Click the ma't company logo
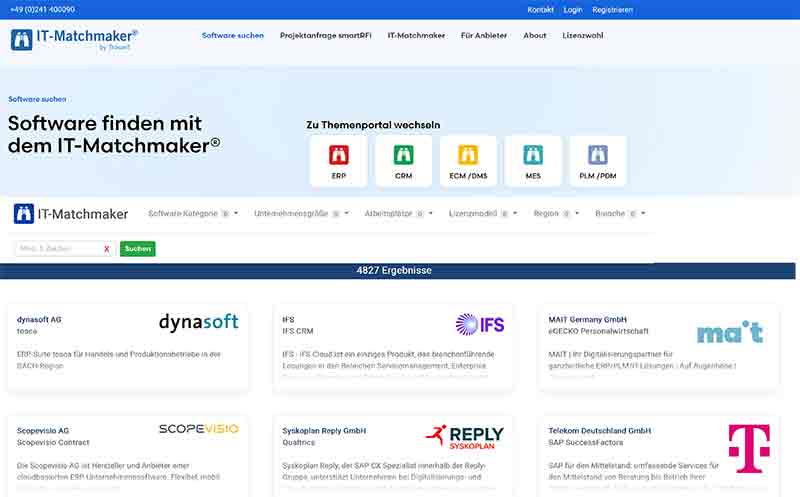This screenshot has height=497, width=800. click(x=730, y=332)
